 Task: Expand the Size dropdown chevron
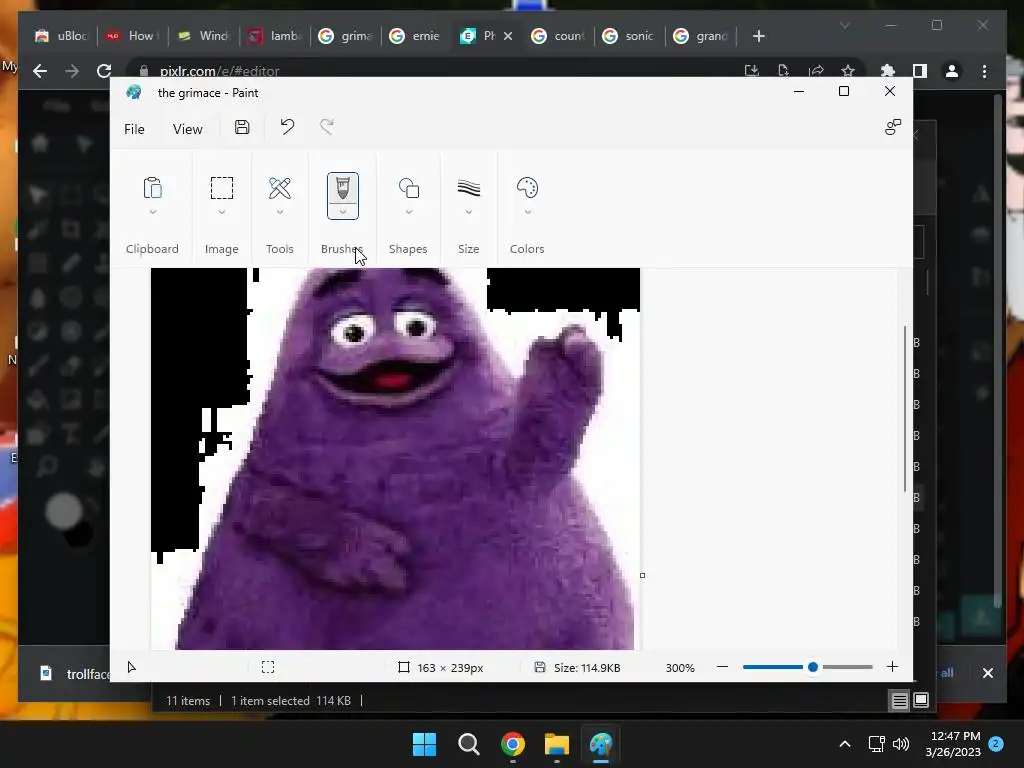[468, 212]
